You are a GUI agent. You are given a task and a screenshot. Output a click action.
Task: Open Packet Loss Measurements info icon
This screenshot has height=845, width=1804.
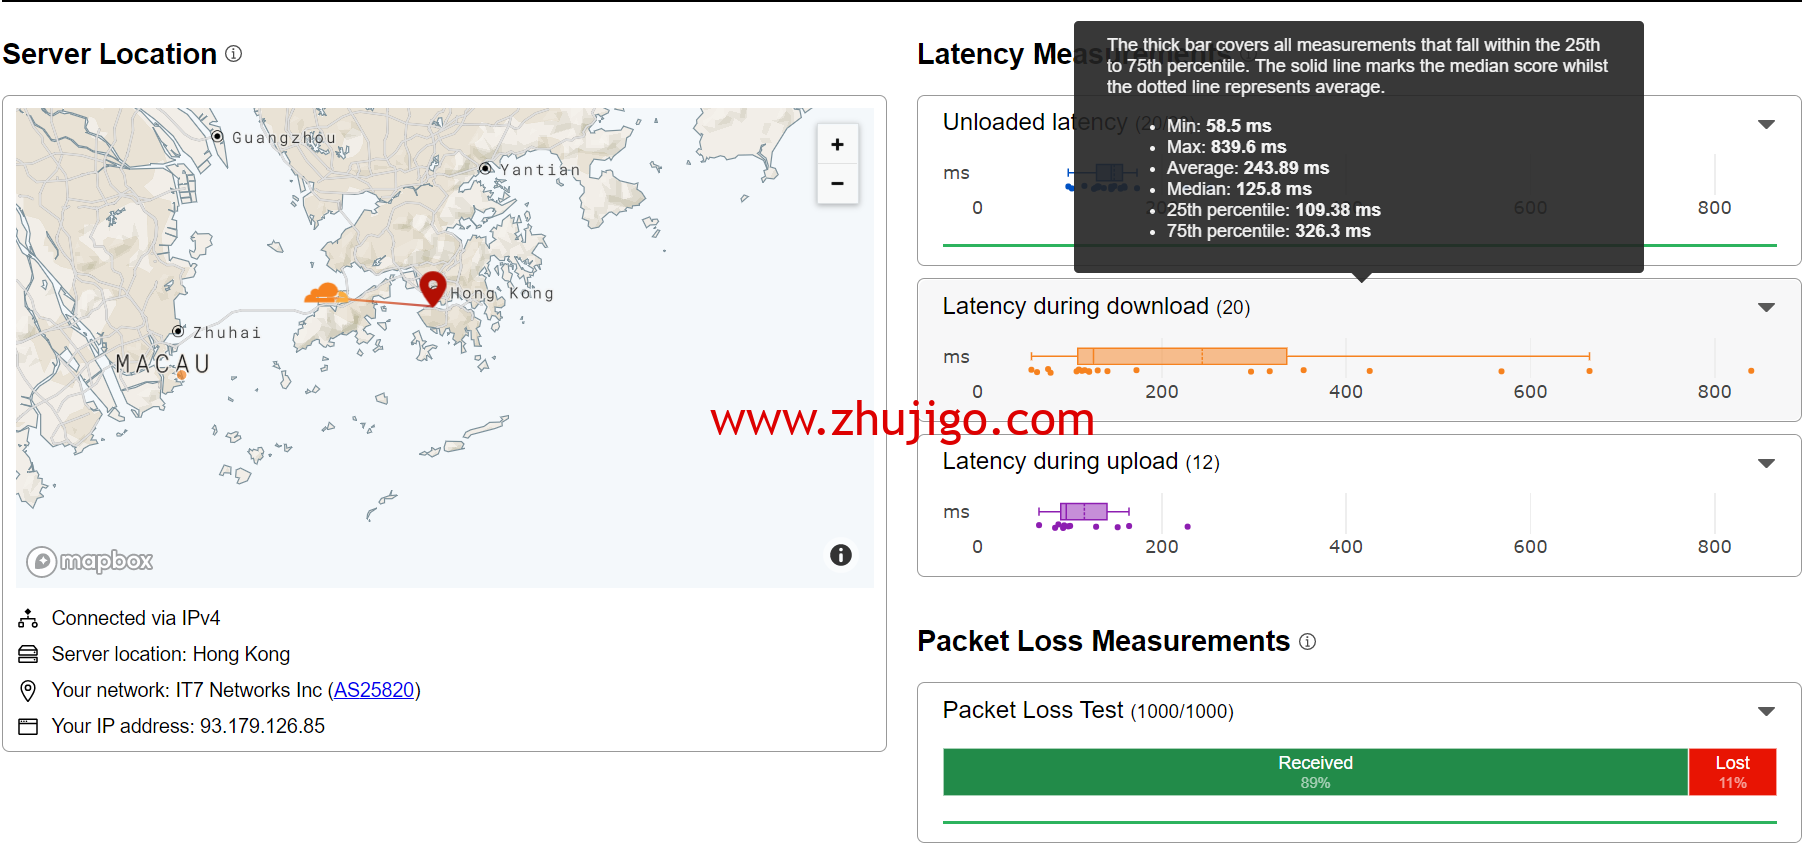pos(1307,642)
